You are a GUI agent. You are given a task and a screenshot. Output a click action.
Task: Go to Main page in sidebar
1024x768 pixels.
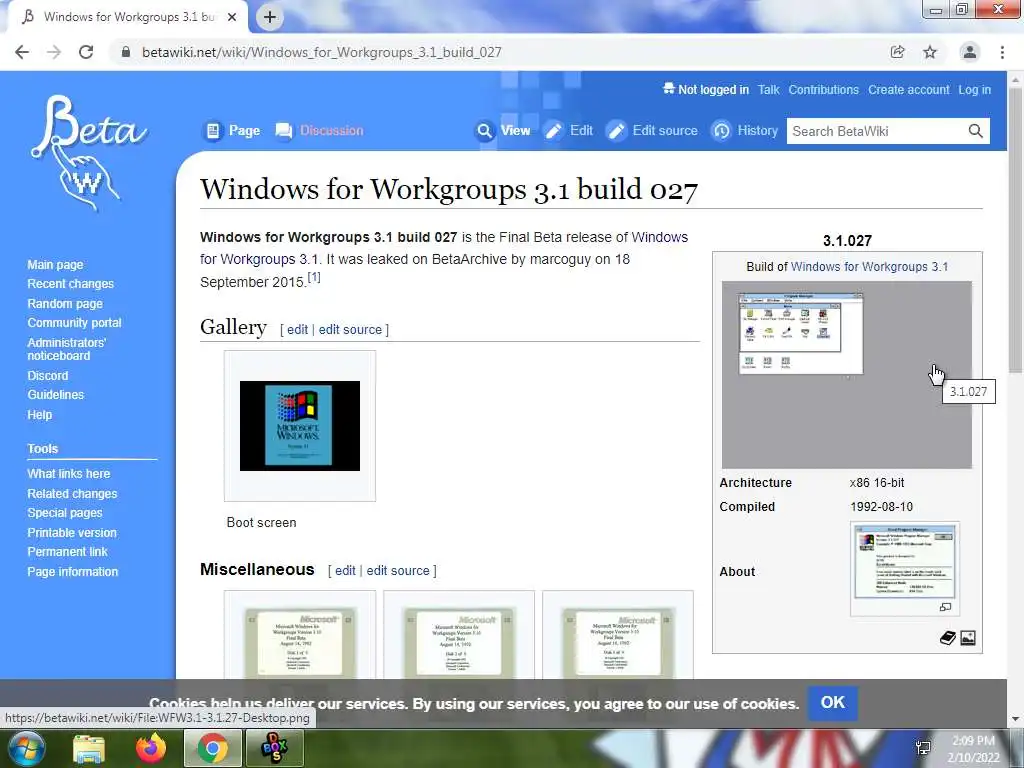point(56,264)
